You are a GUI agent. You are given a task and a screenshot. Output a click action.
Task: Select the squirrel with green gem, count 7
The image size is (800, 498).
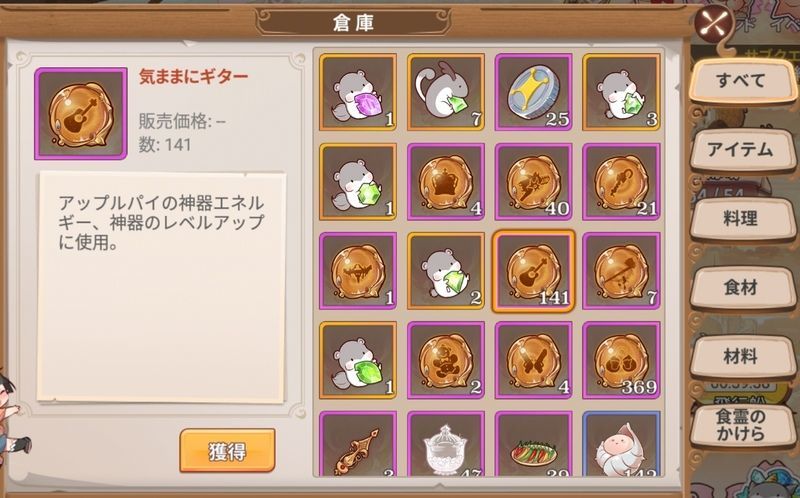[x=446, y=92]
